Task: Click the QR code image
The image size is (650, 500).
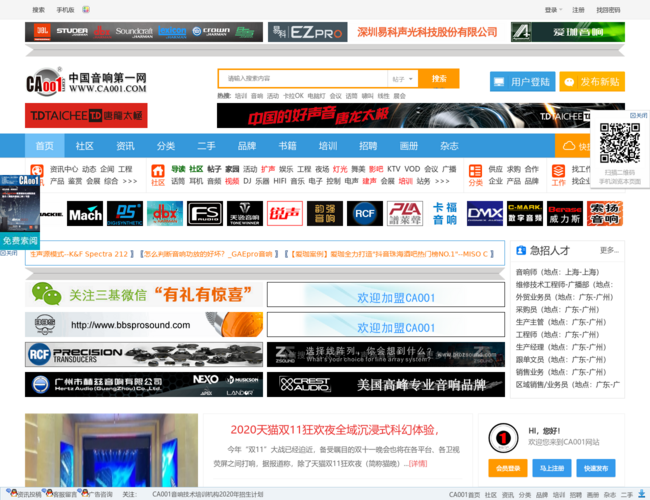Action: pos(620,143)
